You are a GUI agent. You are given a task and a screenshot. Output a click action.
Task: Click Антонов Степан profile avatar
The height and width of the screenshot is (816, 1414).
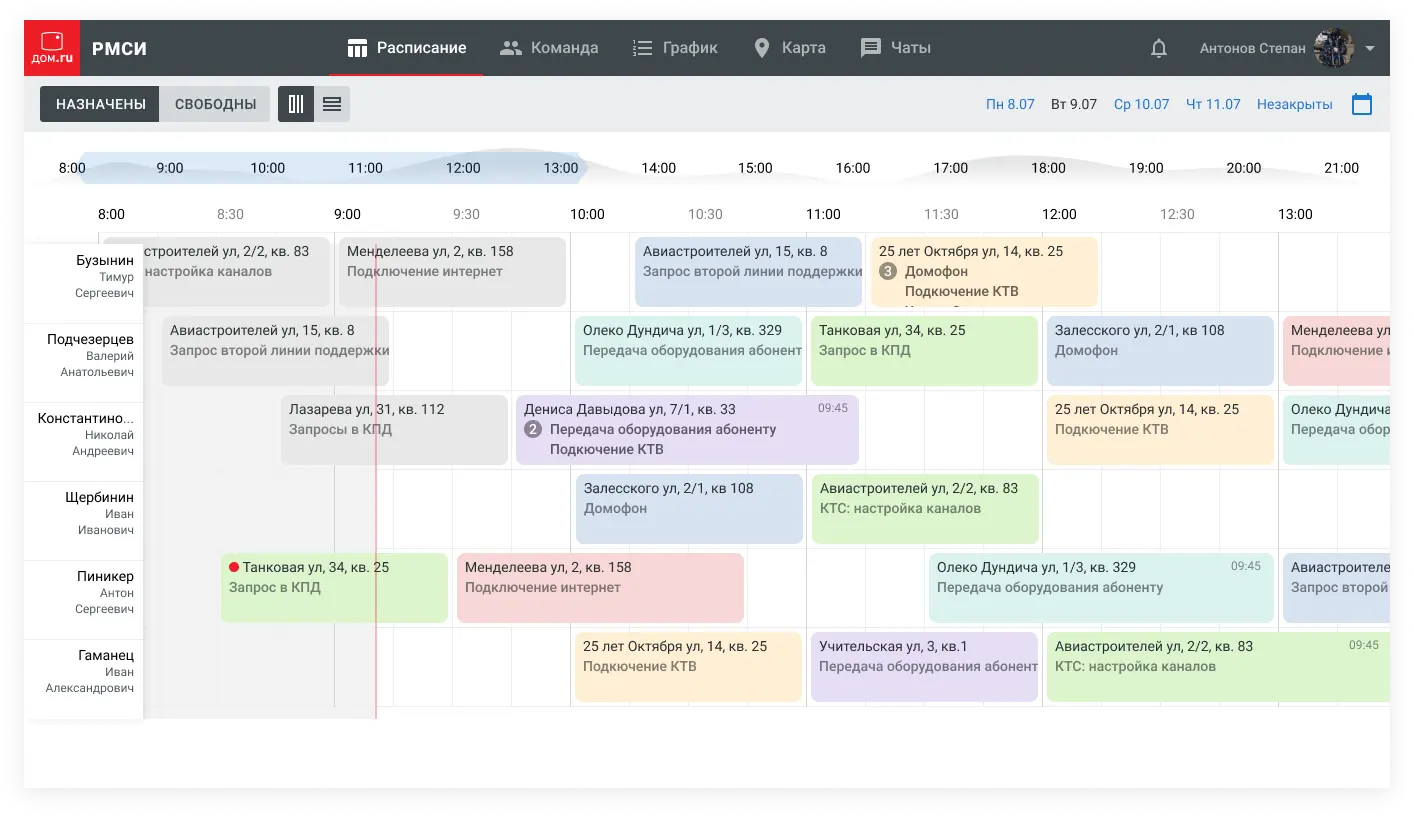coord(1334,48)
